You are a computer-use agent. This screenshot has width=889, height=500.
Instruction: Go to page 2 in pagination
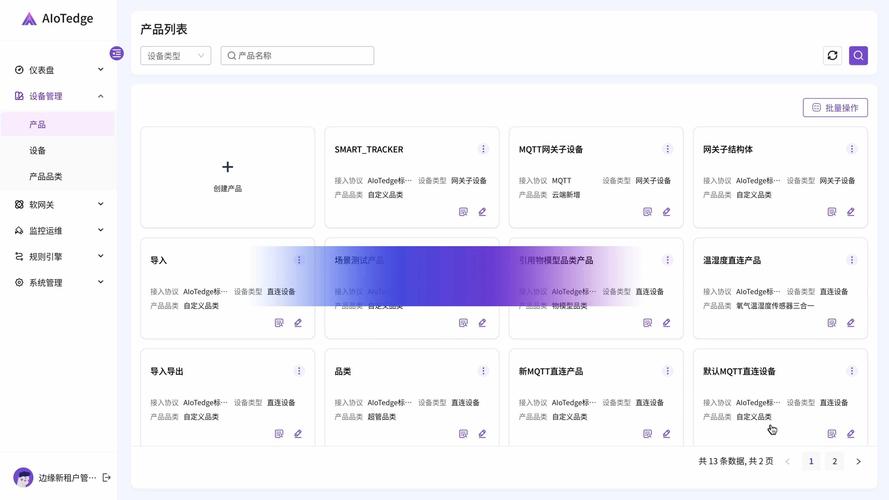834,461
